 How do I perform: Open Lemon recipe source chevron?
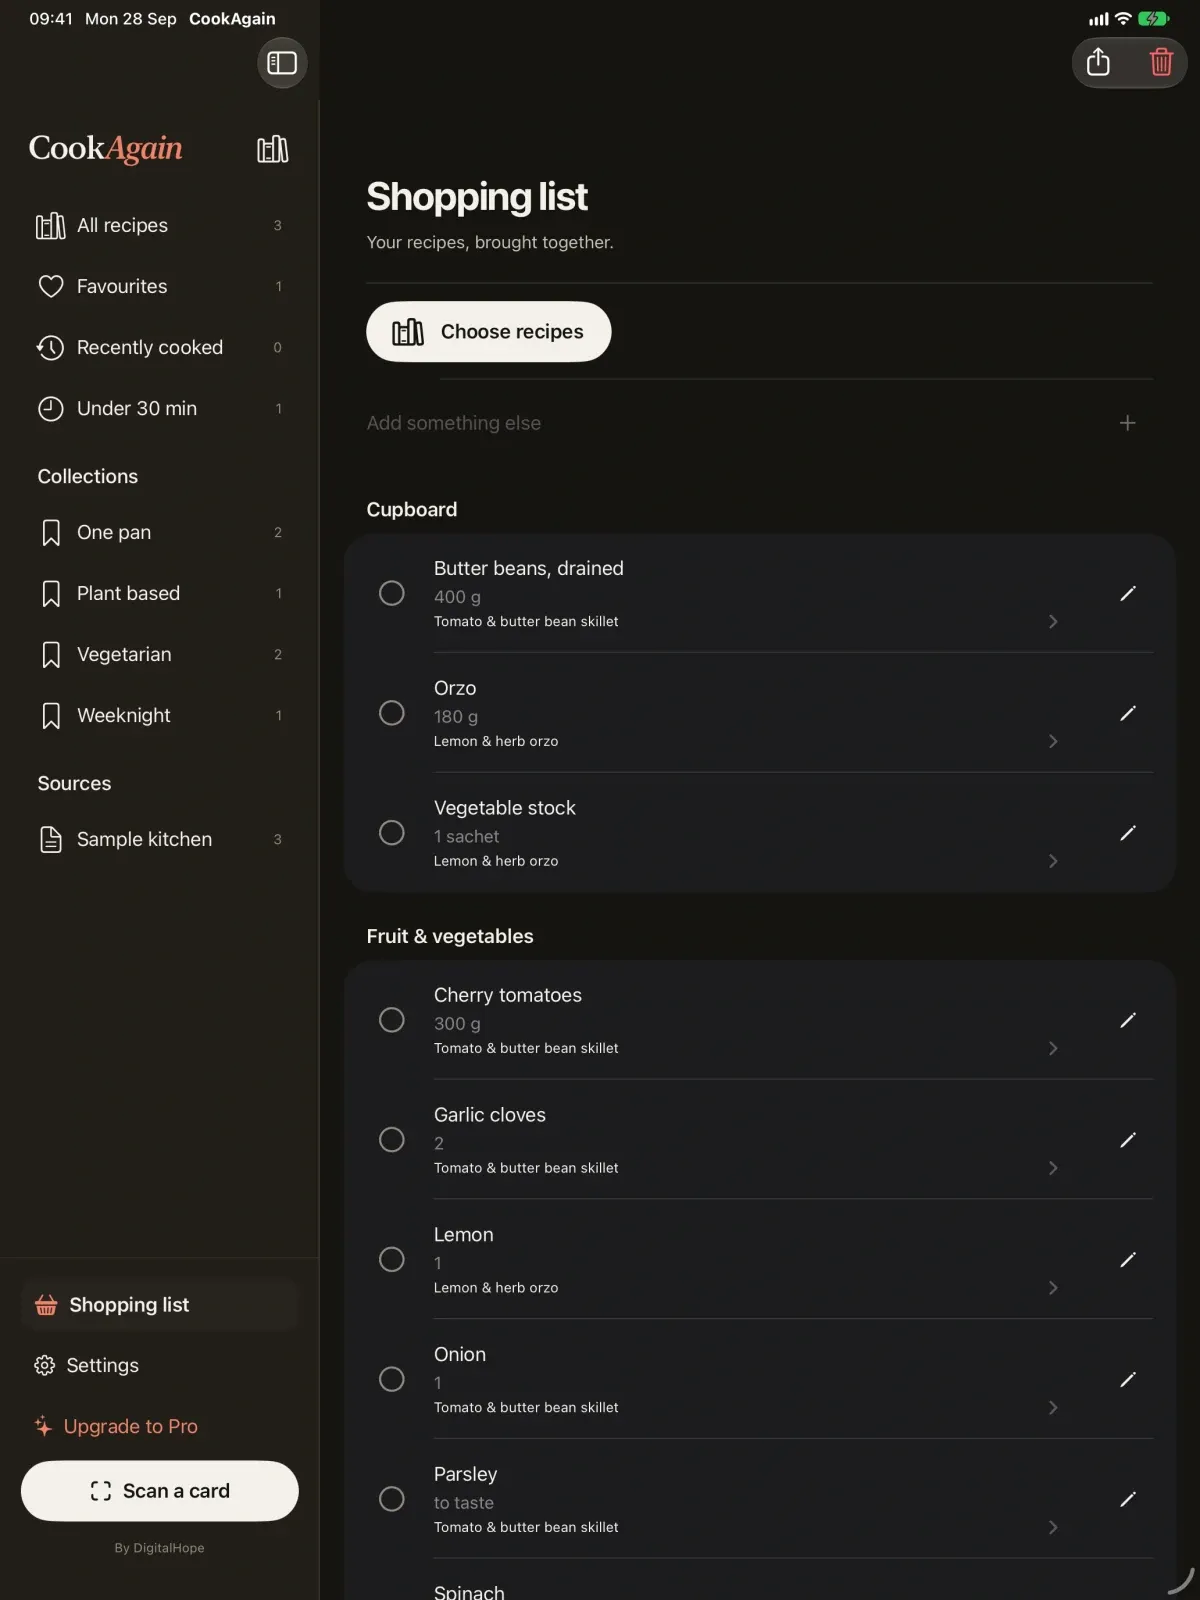[x=1053, y=1288]
